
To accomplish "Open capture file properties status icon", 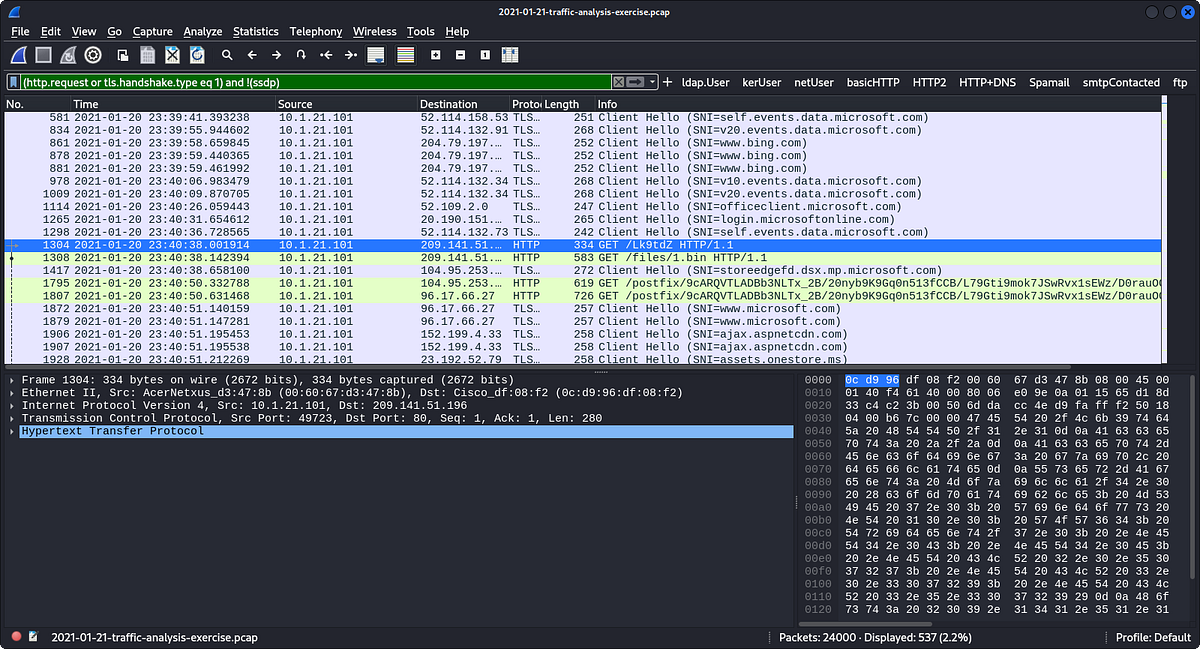I will pyautogui.click(x=33, y=637).
